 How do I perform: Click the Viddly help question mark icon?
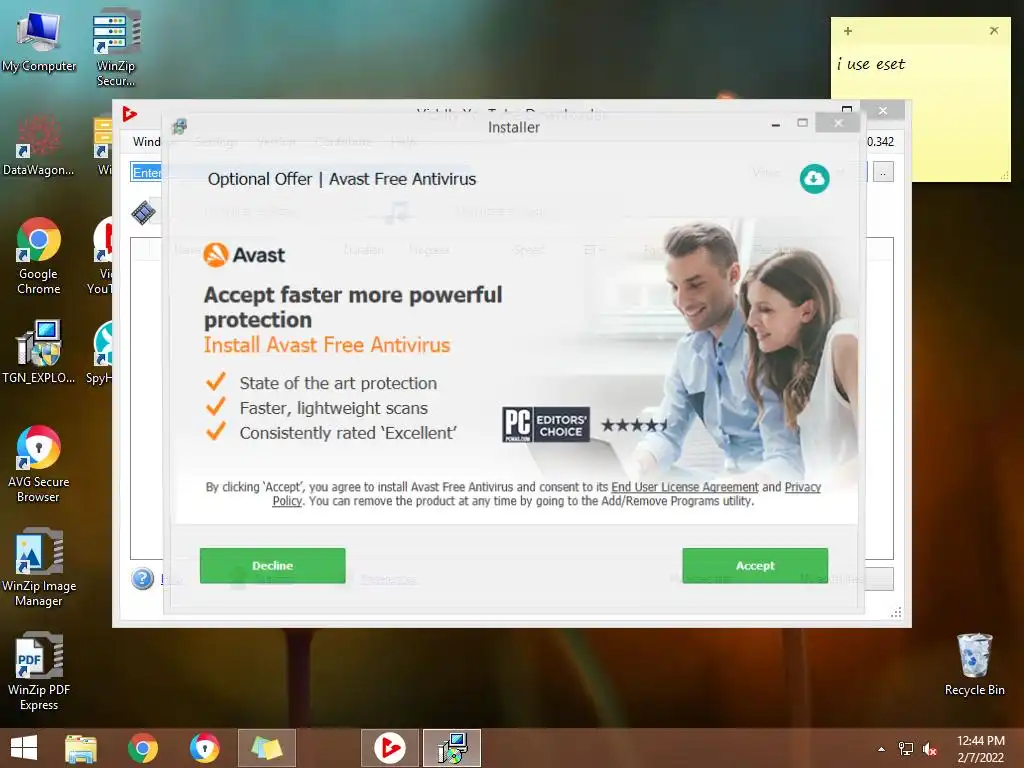tap(142, 579)
